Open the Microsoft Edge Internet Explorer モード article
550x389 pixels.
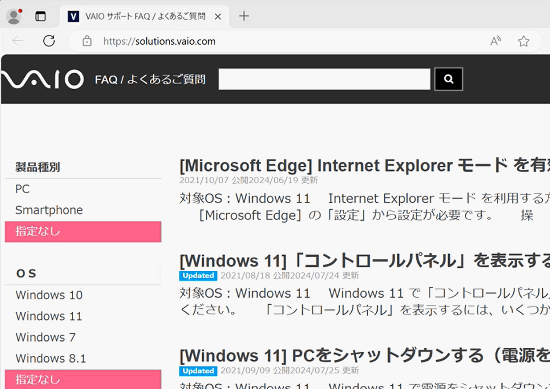click(364, 166)
